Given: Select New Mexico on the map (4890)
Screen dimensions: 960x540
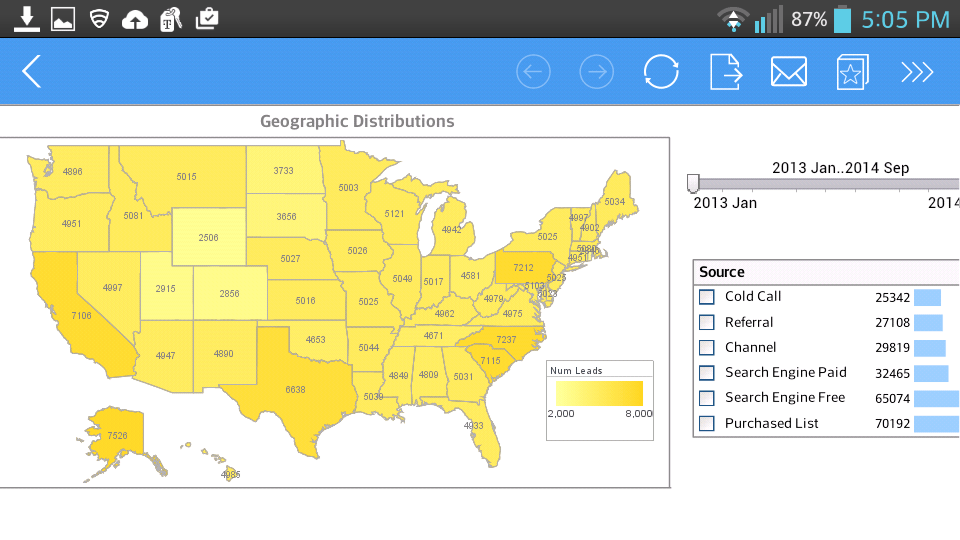Looking at the screenshot, I should 223,353.
